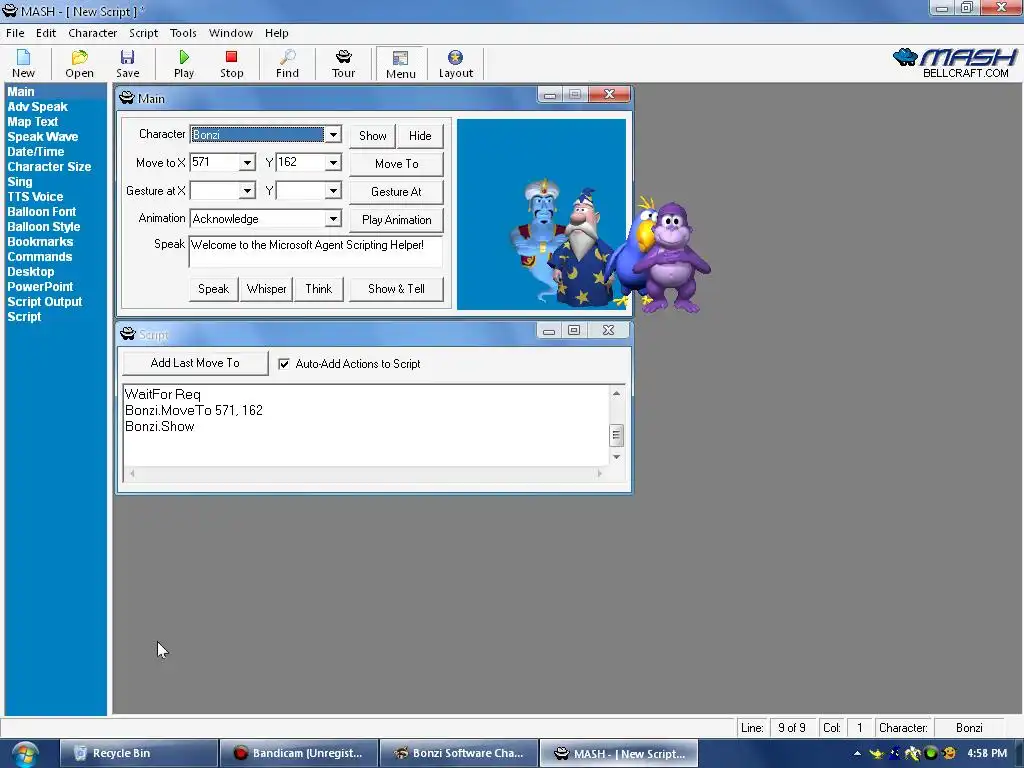Click the Show & Tell button
This screenshot has height=768, width=1024.
coord(396,289)
